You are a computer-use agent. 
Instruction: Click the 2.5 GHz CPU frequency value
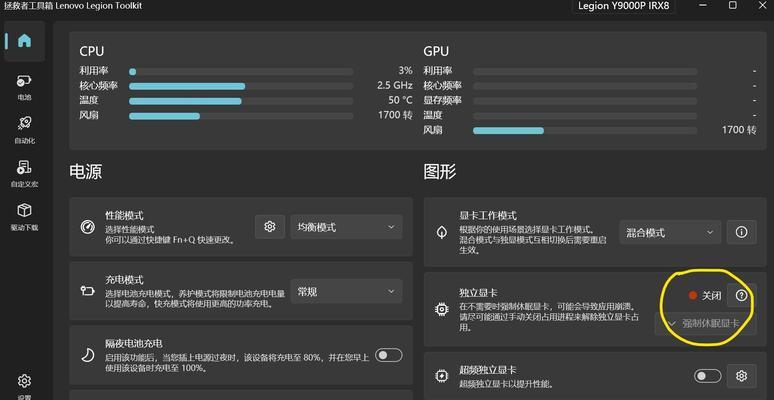[x=395, y=85]
